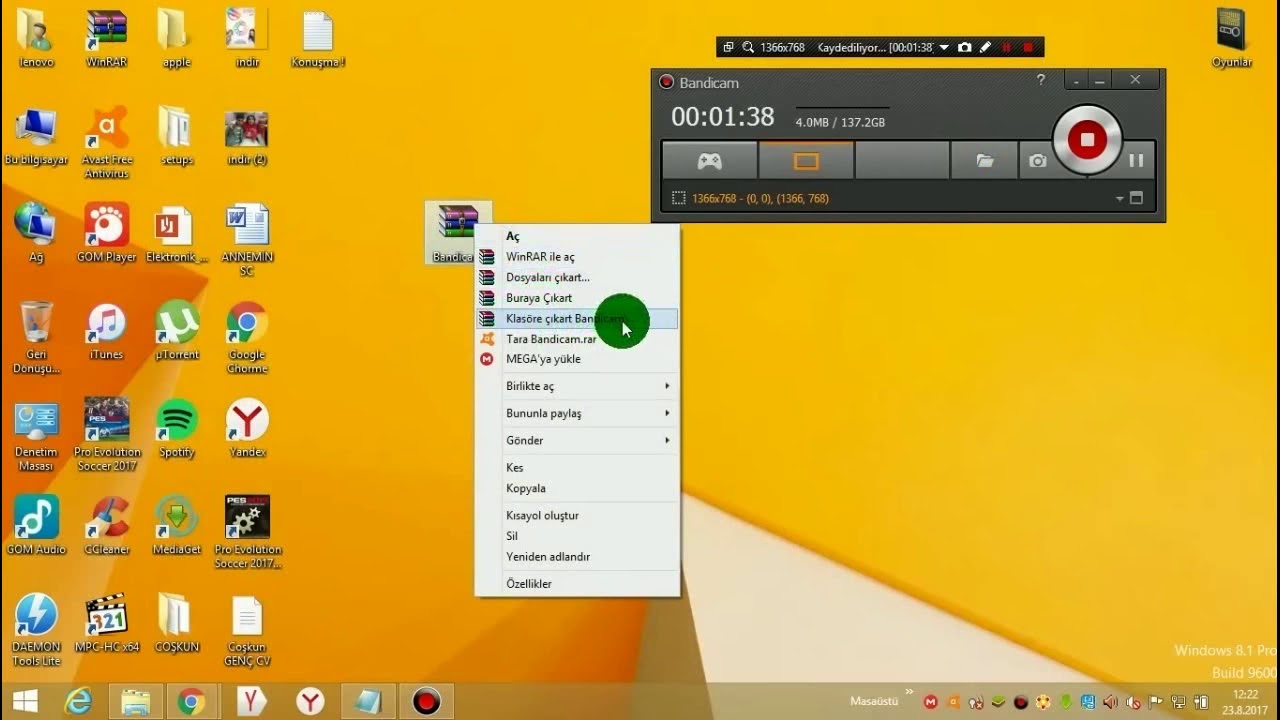This screenshot has height=720, width=1280.
Task: Select Bandicam game recording mode gamepad icon
Action: click(709, 160)
